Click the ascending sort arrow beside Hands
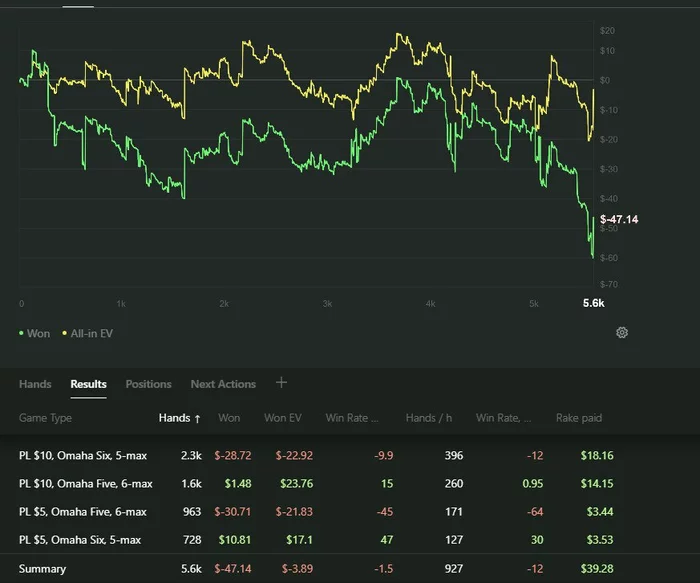Viewport: 700px width, 583px height. (x=197, y=418)
